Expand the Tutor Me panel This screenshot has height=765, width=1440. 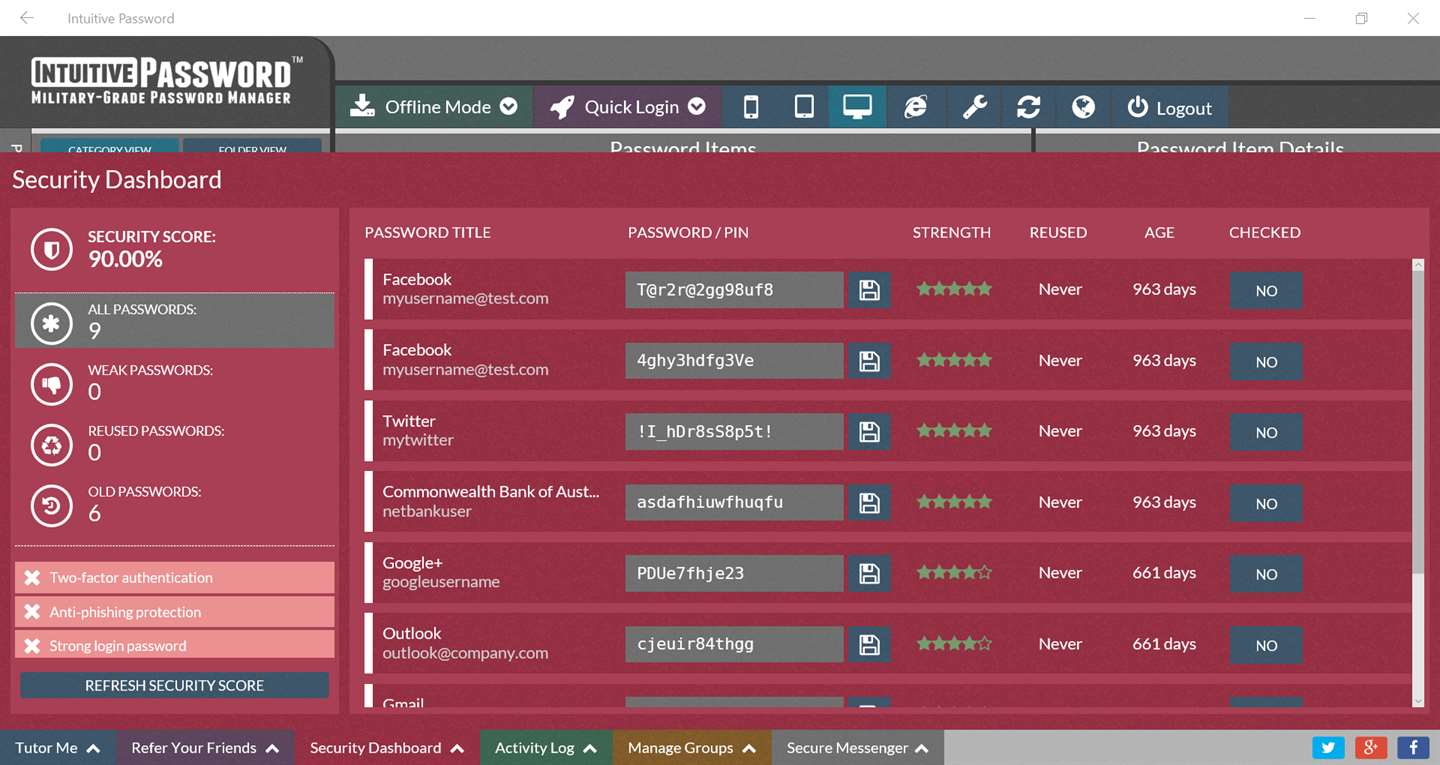58,747
